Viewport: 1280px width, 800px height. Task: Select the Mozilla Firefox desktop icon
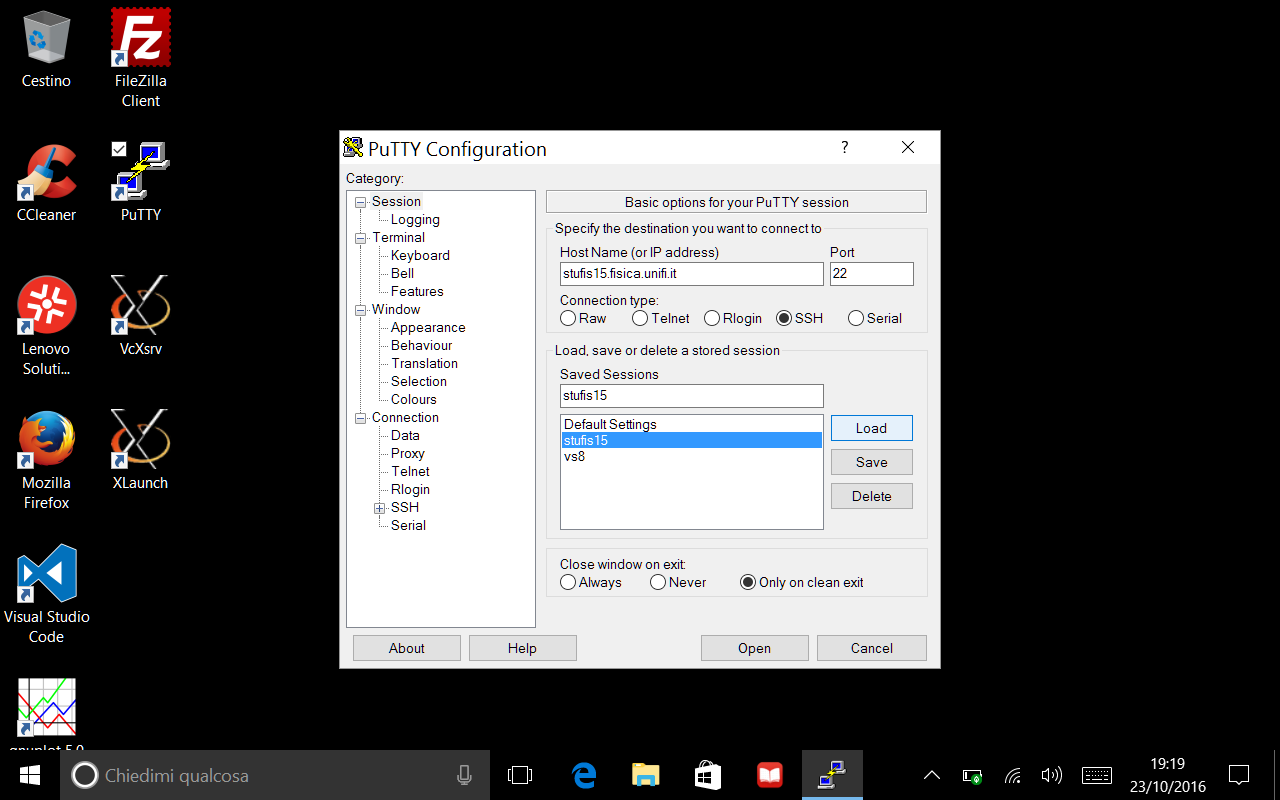[x=46, y=460]
